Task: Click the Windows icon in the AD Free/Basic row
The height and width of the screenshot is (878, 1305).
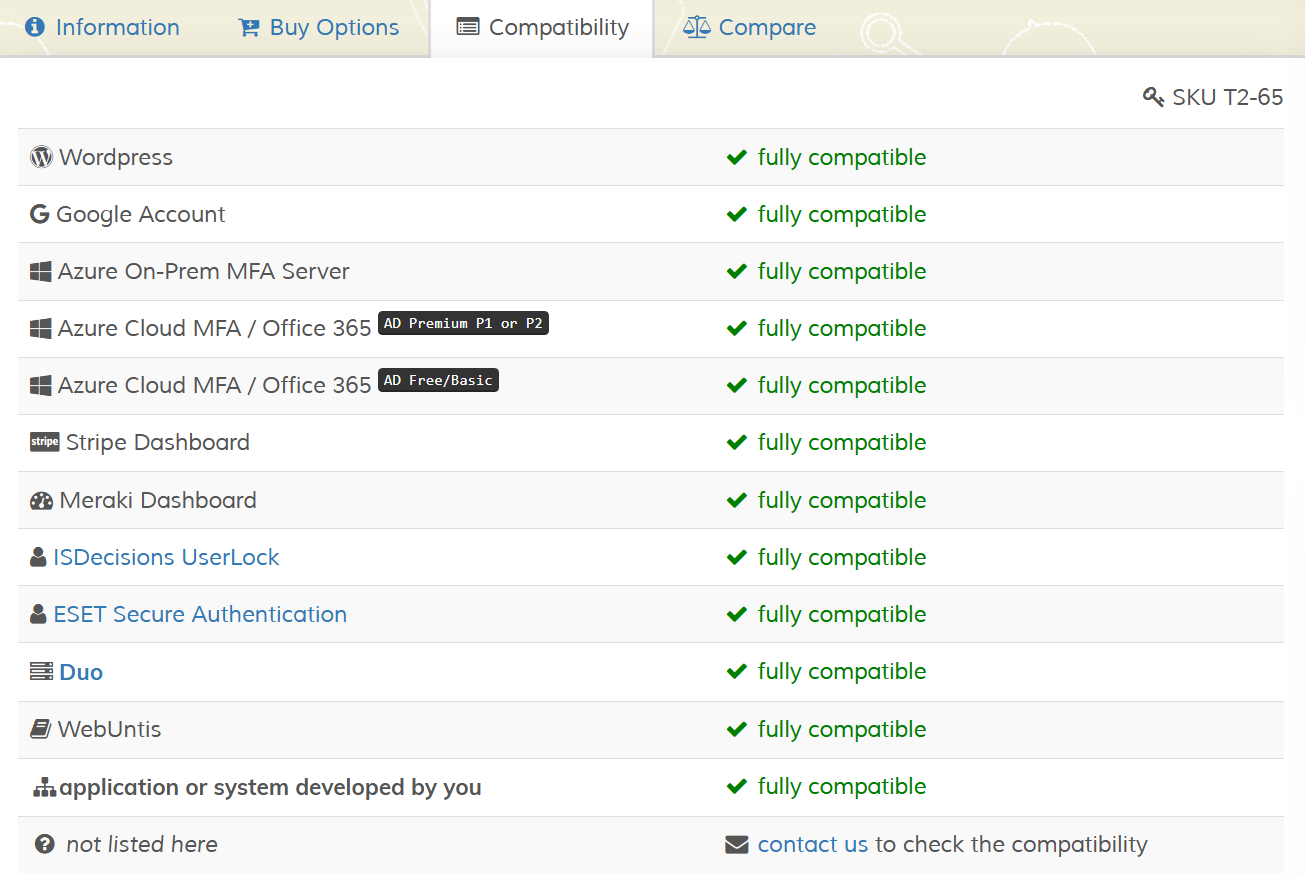Action: [x=41, y=385]
